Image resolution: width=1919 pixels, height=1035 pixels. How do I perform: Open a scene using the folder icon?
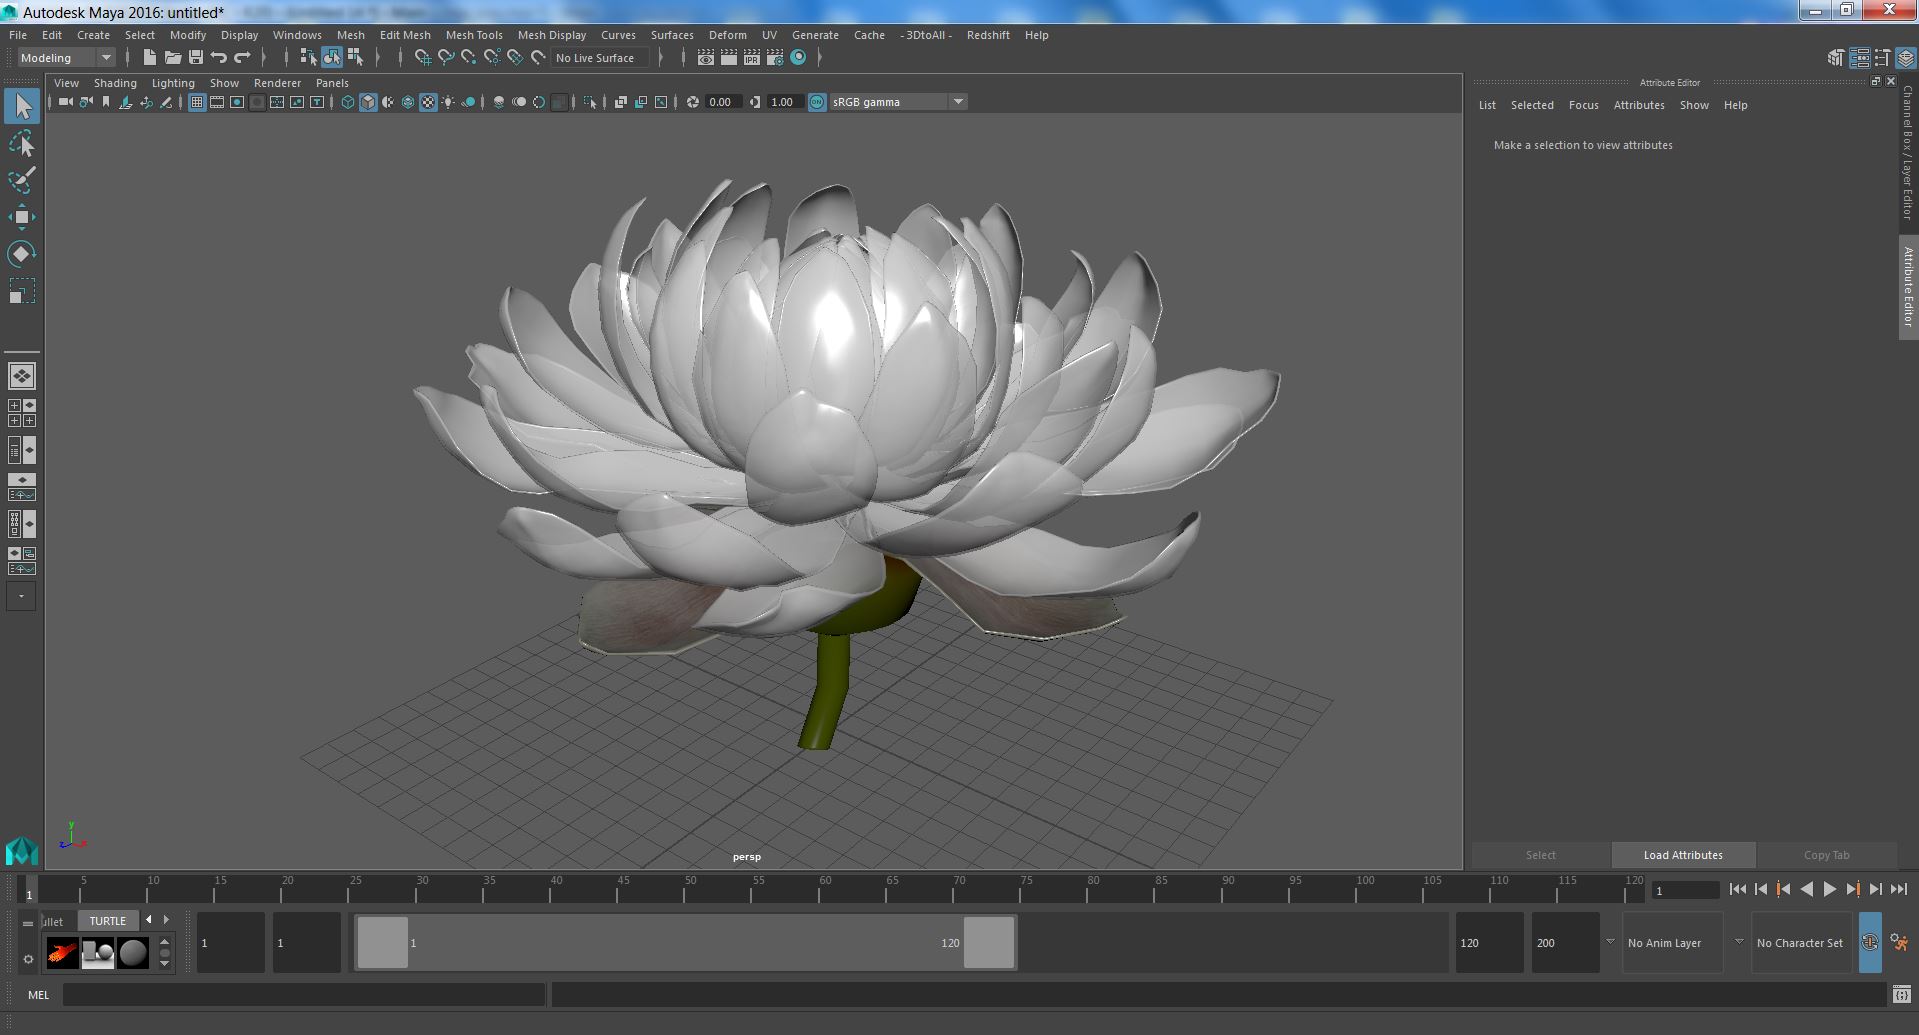[x=172, y=57]
